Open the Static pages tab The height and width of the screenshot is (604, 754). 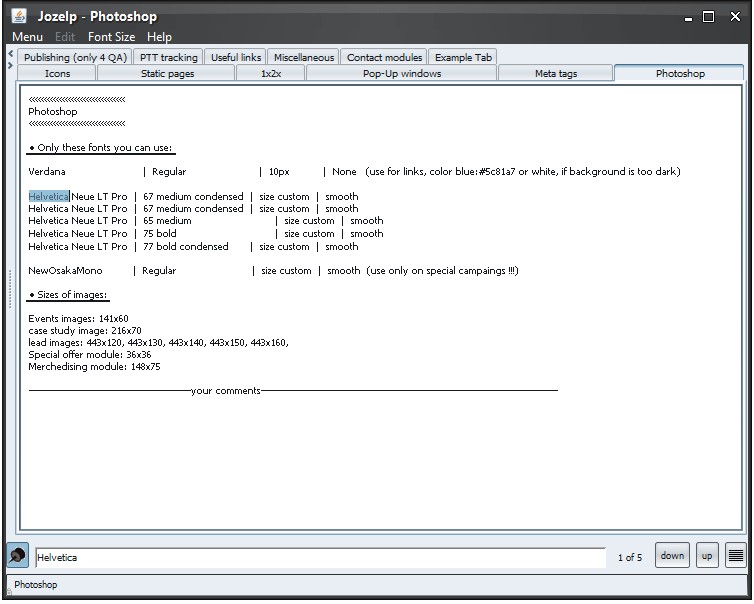pos(167,74)
